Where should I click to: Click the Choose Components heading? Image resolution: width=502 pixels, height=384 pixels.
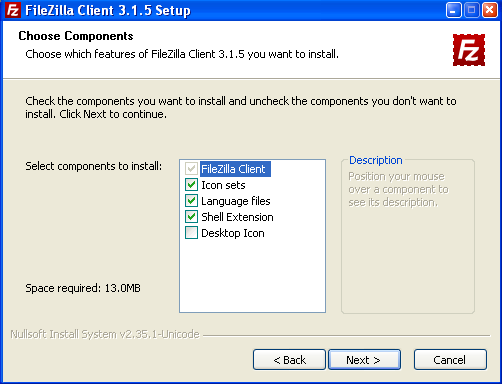click(76, 36)
